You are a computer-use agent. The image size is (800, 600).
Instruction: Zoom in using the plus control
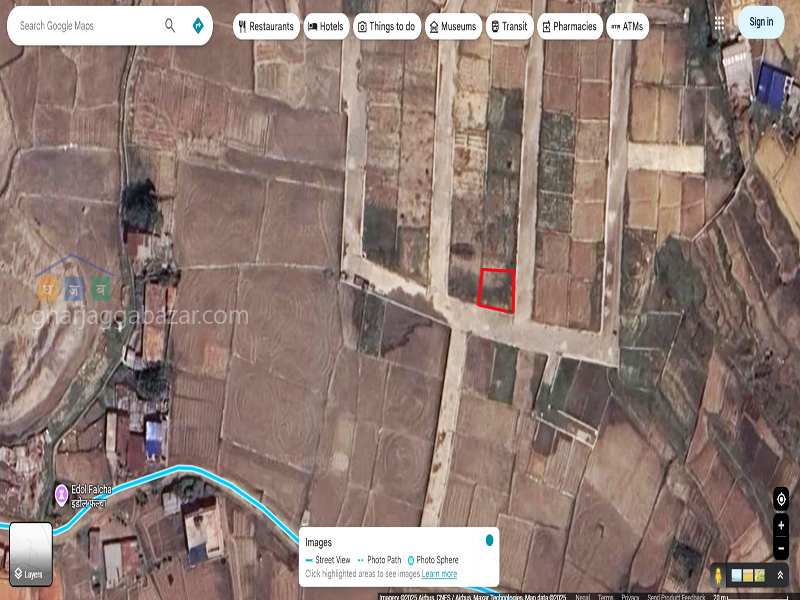tap(782, 523)
